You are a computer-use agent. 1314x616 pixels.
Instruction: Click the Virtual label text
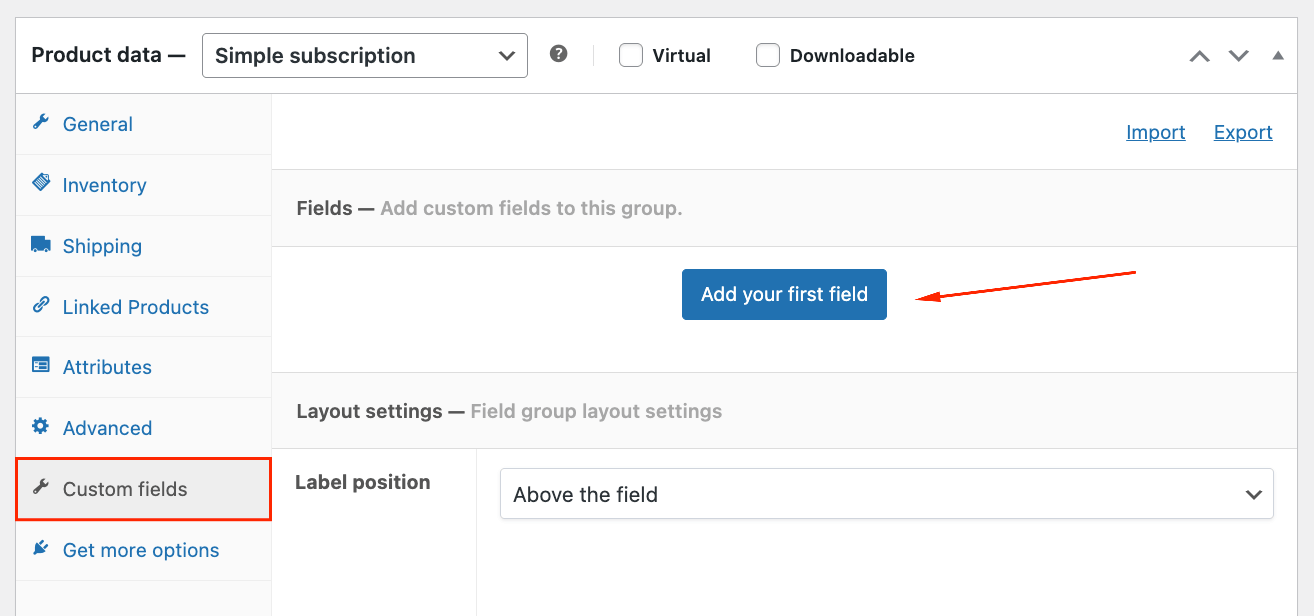coord(681,56)
